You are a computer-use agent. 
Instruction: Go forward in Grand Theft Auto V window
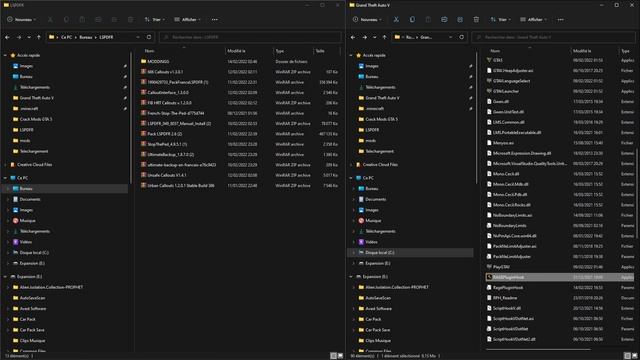tap(364, 37)
